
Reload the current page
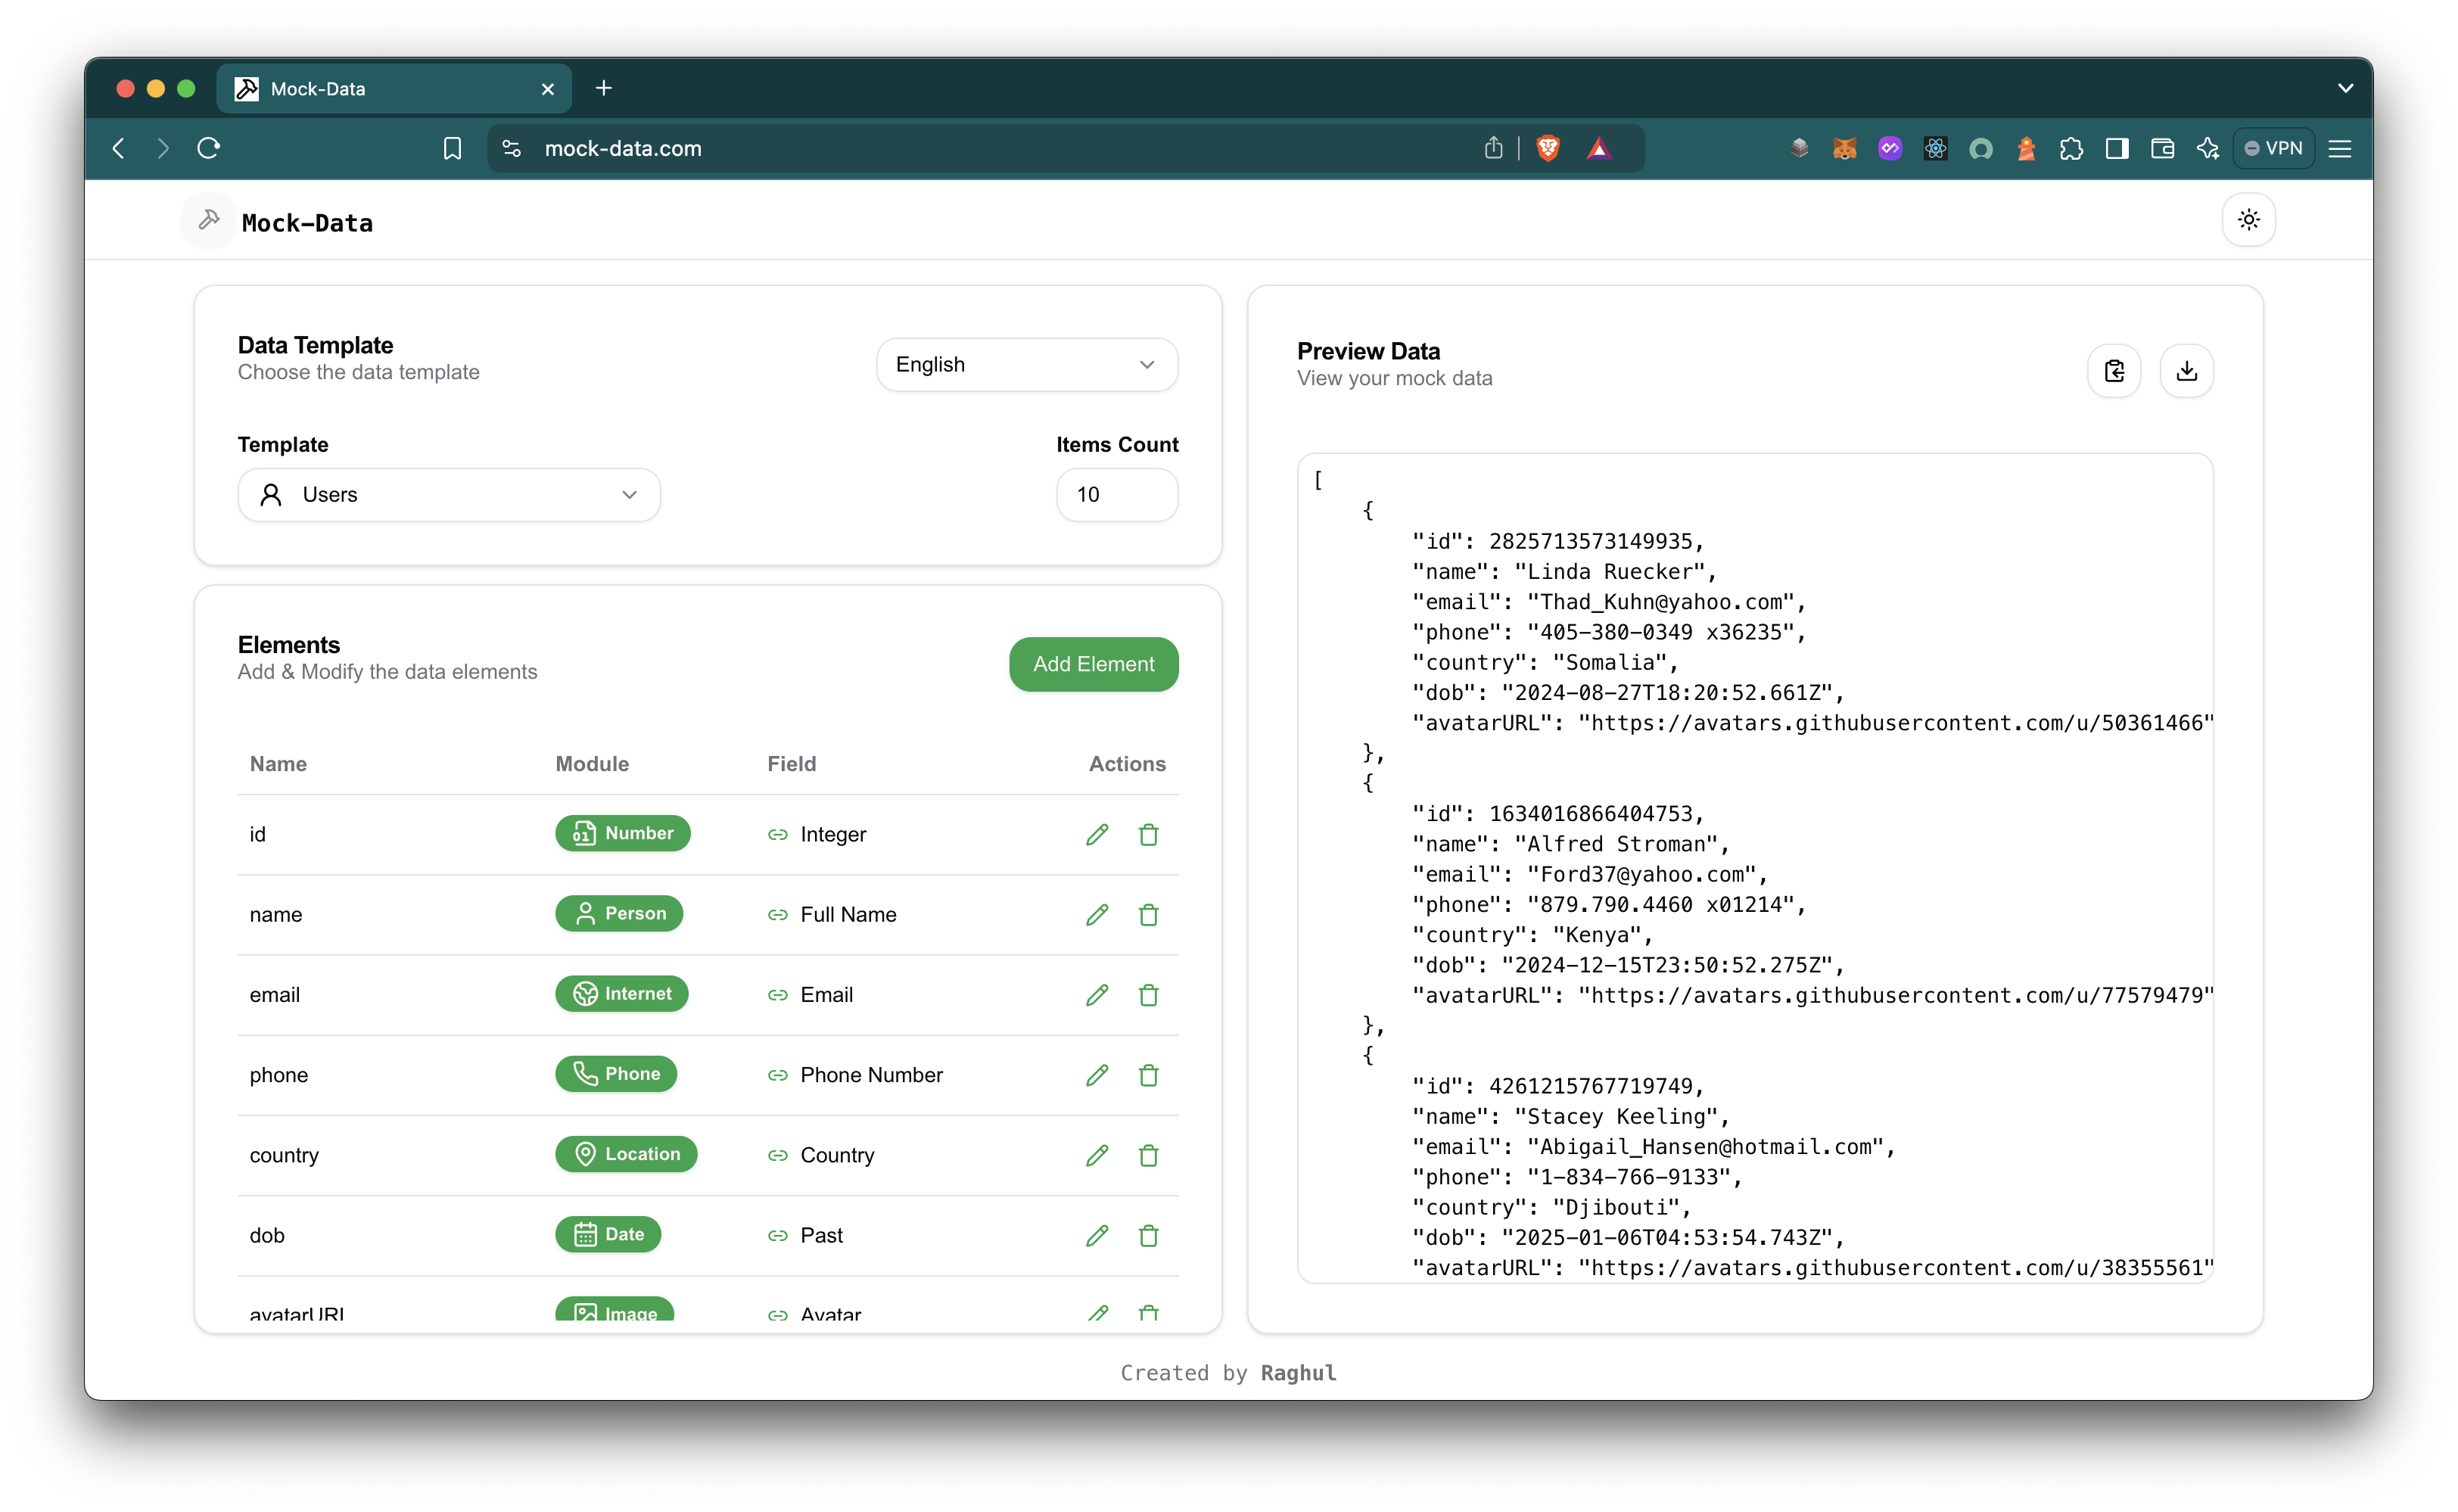tap(208, 148)
